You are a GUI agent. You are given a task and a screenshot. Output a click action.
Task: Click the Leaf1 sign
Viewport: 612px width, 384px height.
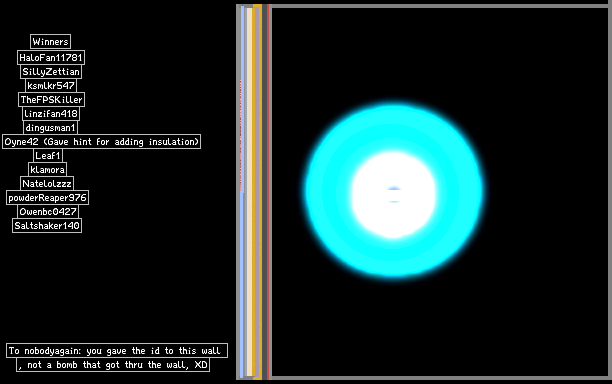[48, 156]
